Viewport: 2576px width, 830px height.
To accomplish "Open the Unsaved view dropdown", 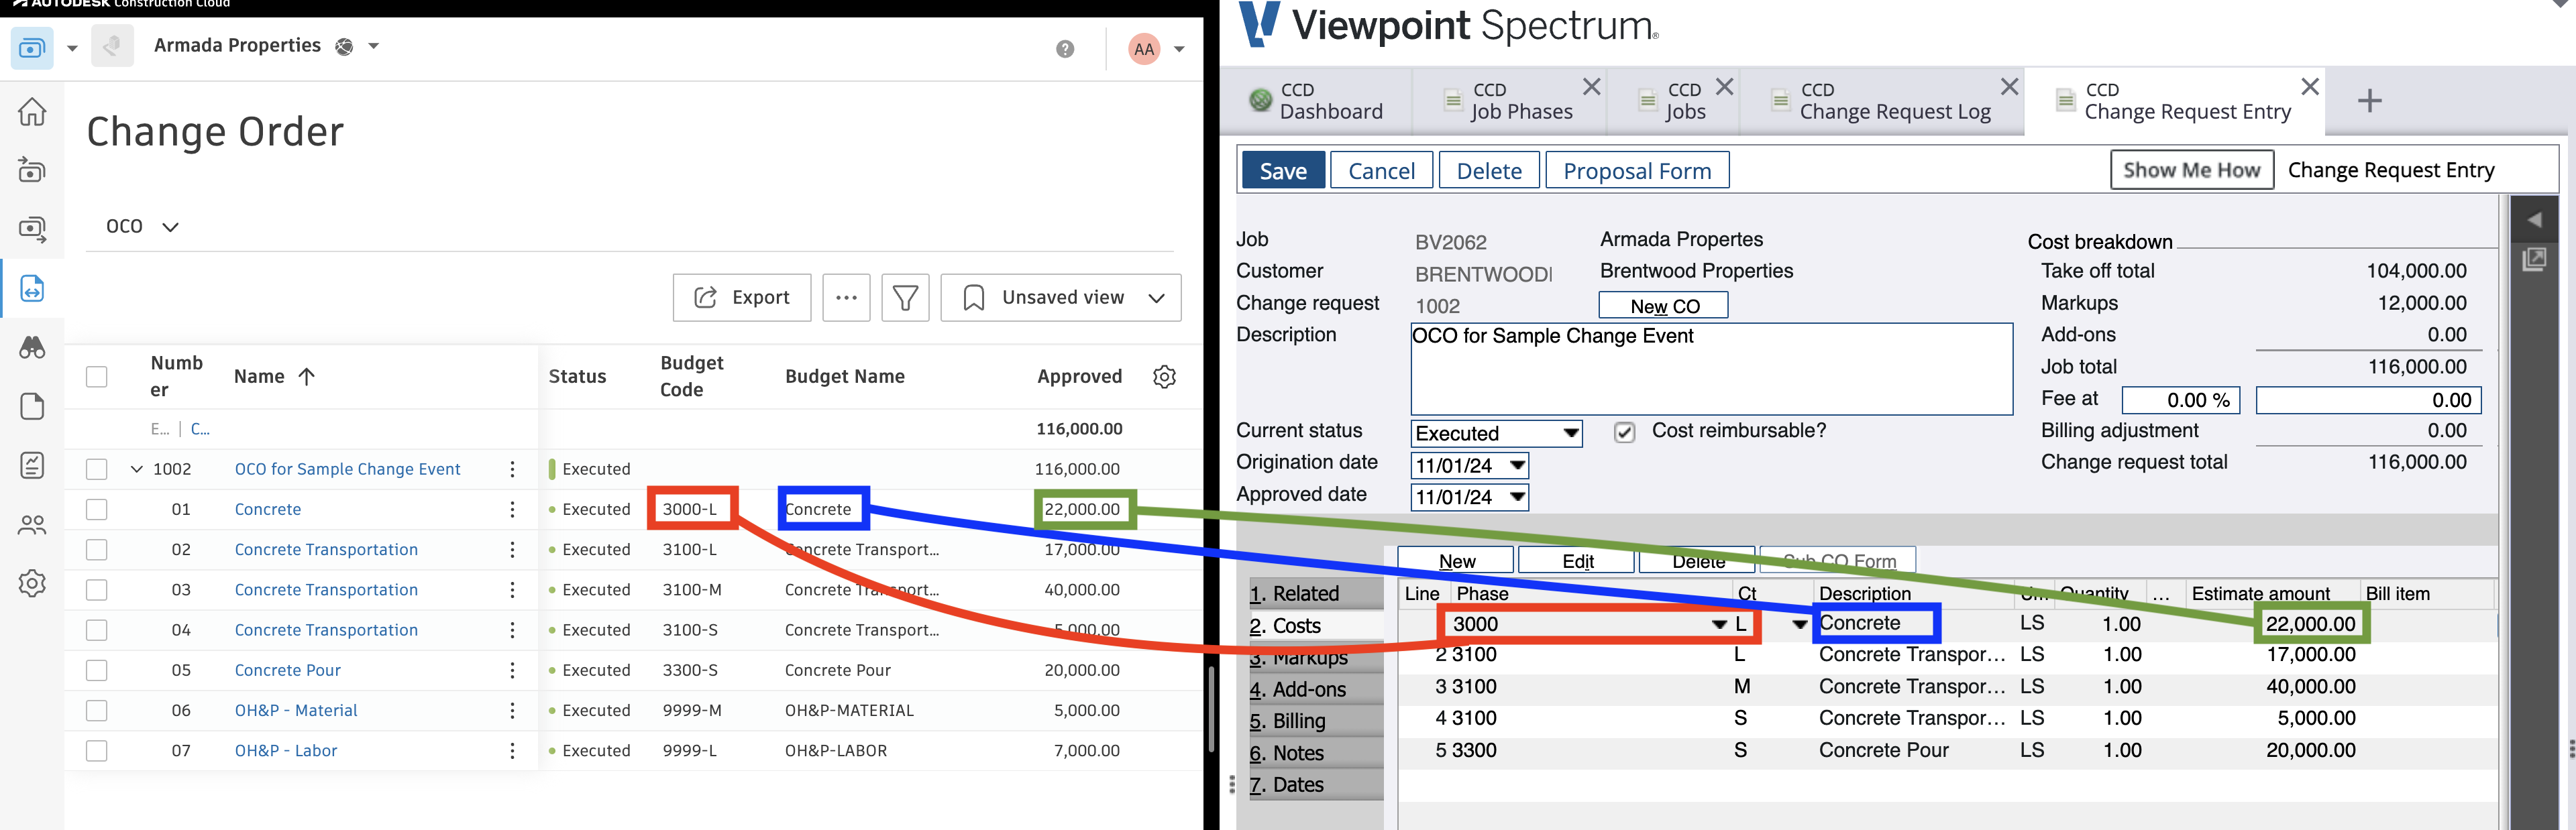I will tap(1061, 297).
